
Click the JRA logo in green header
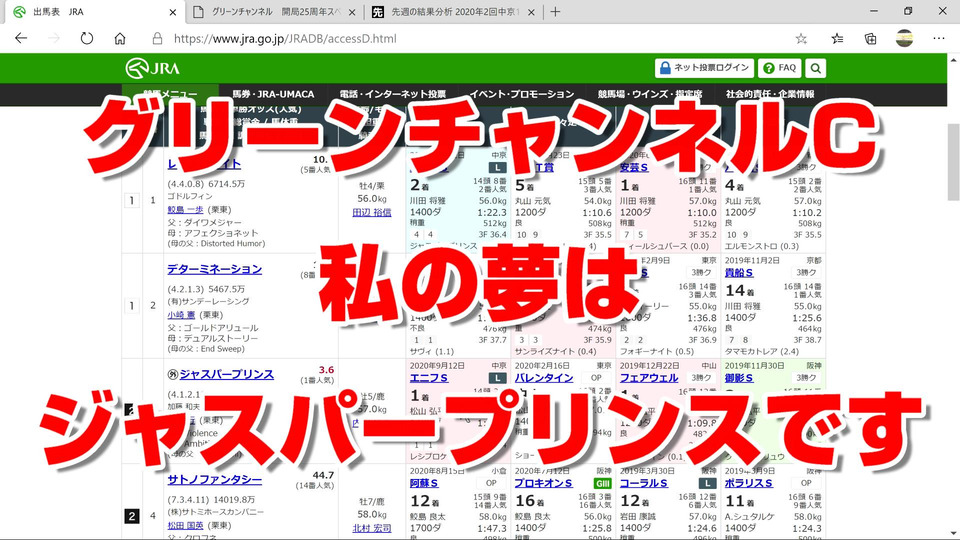pyautogui.click(x=152, y=68)
